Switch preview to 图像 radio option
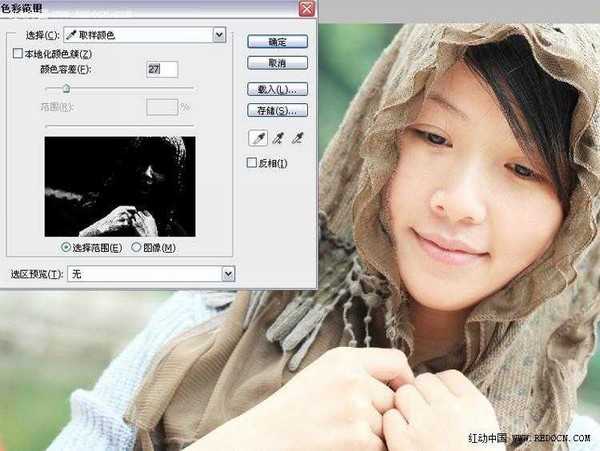The image size is (600, 451). coord(137,247)
